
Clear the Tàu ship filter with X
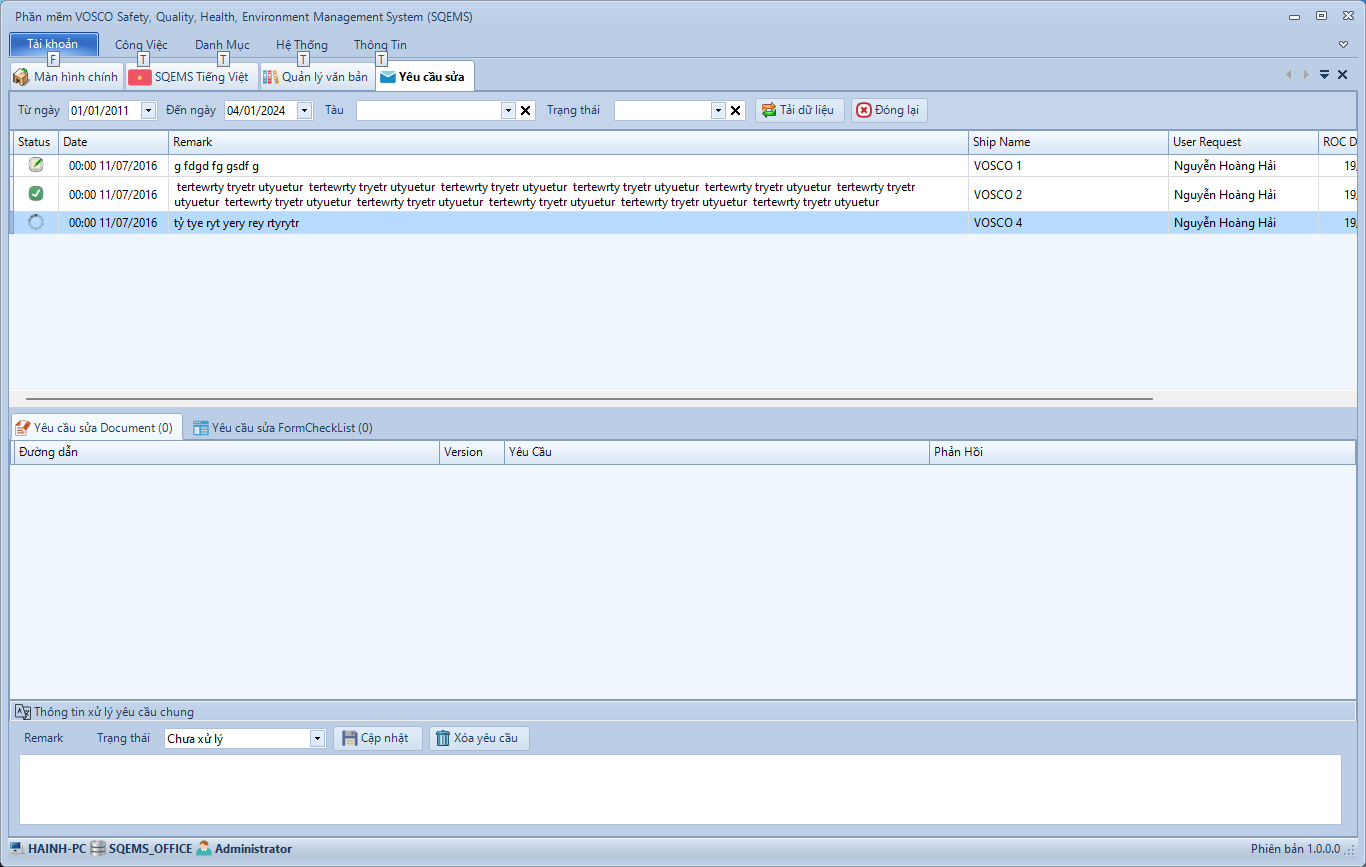point(526,111)
